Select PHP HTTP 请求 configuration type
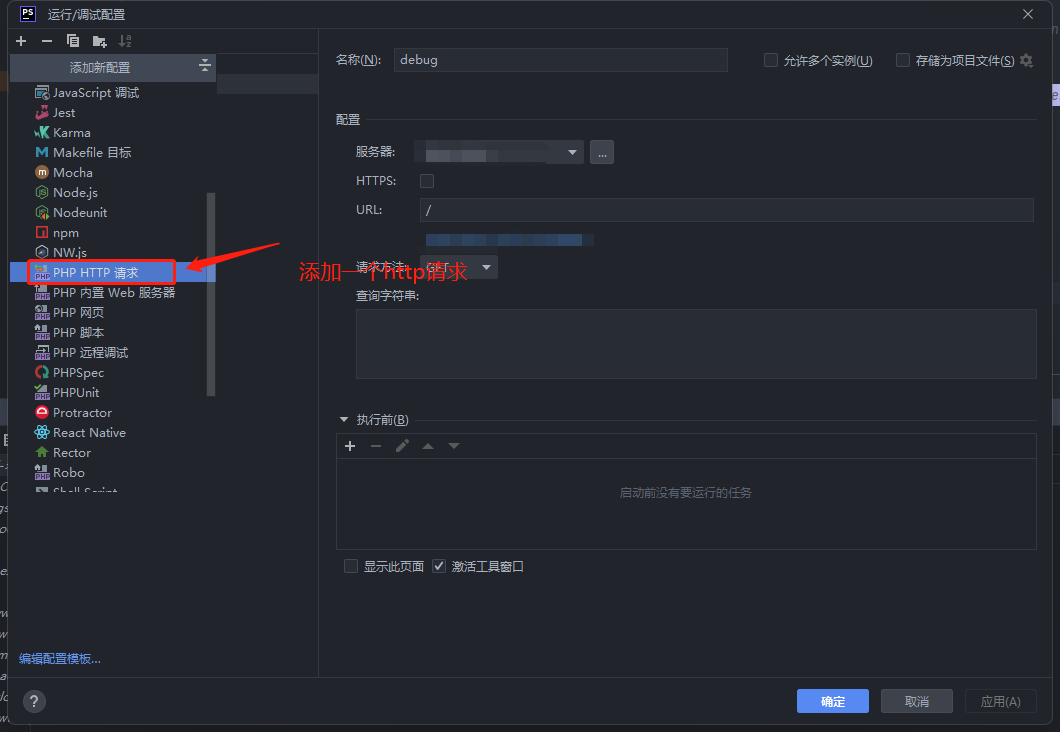 112,272
